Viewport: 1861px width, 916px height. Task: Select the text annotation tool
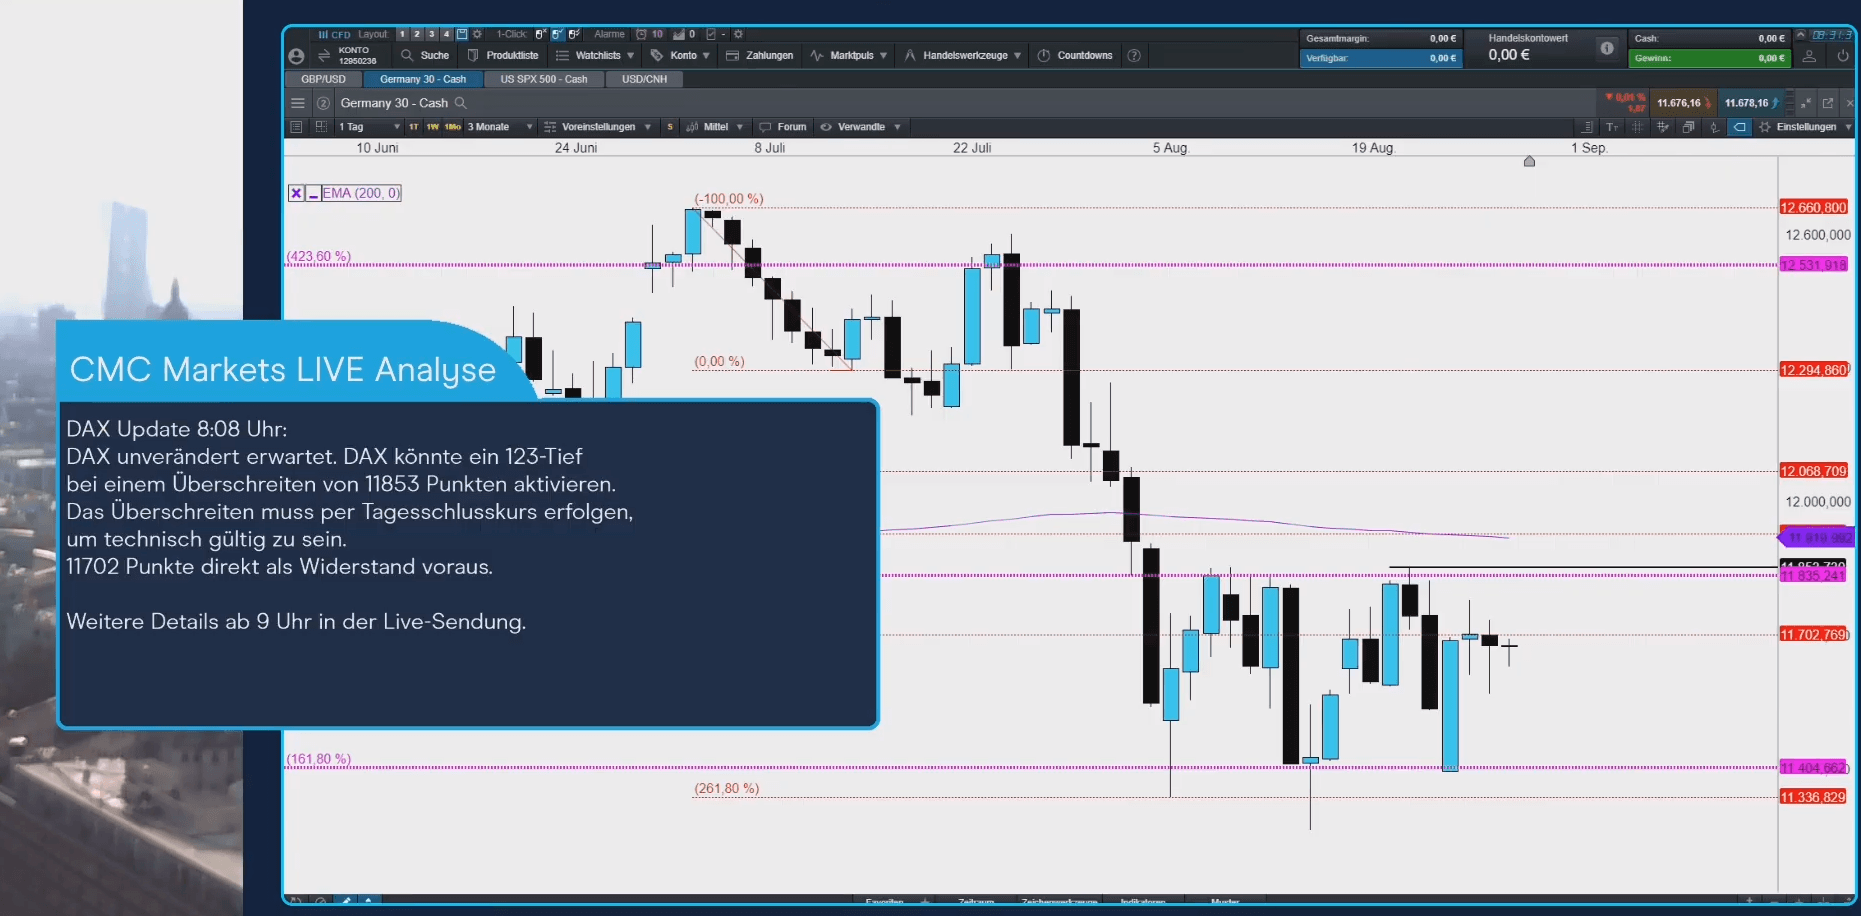[x=1612, y=127]
